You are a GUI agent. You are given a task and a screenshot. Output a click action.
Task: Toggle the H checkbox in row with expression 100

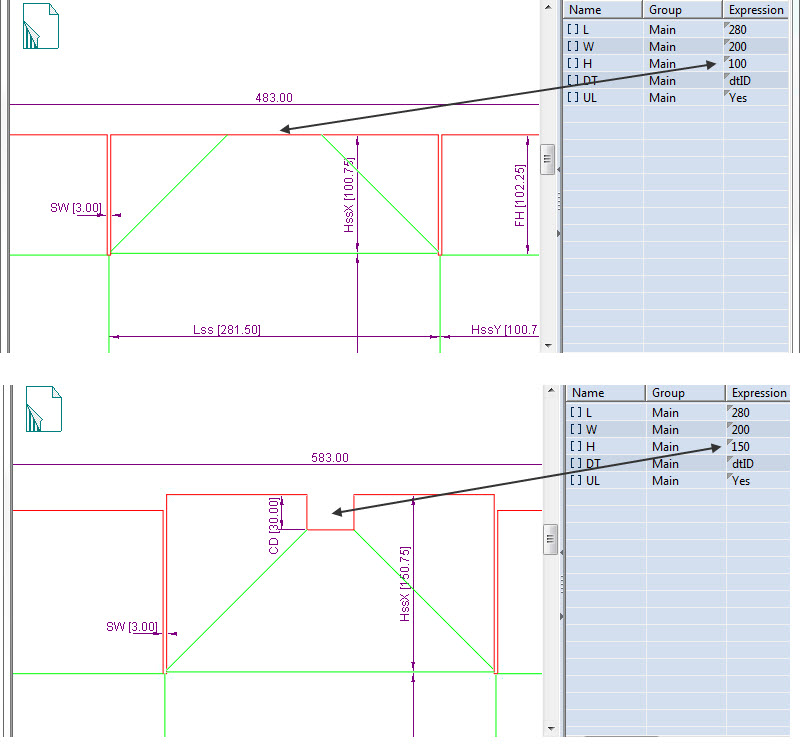574,63
